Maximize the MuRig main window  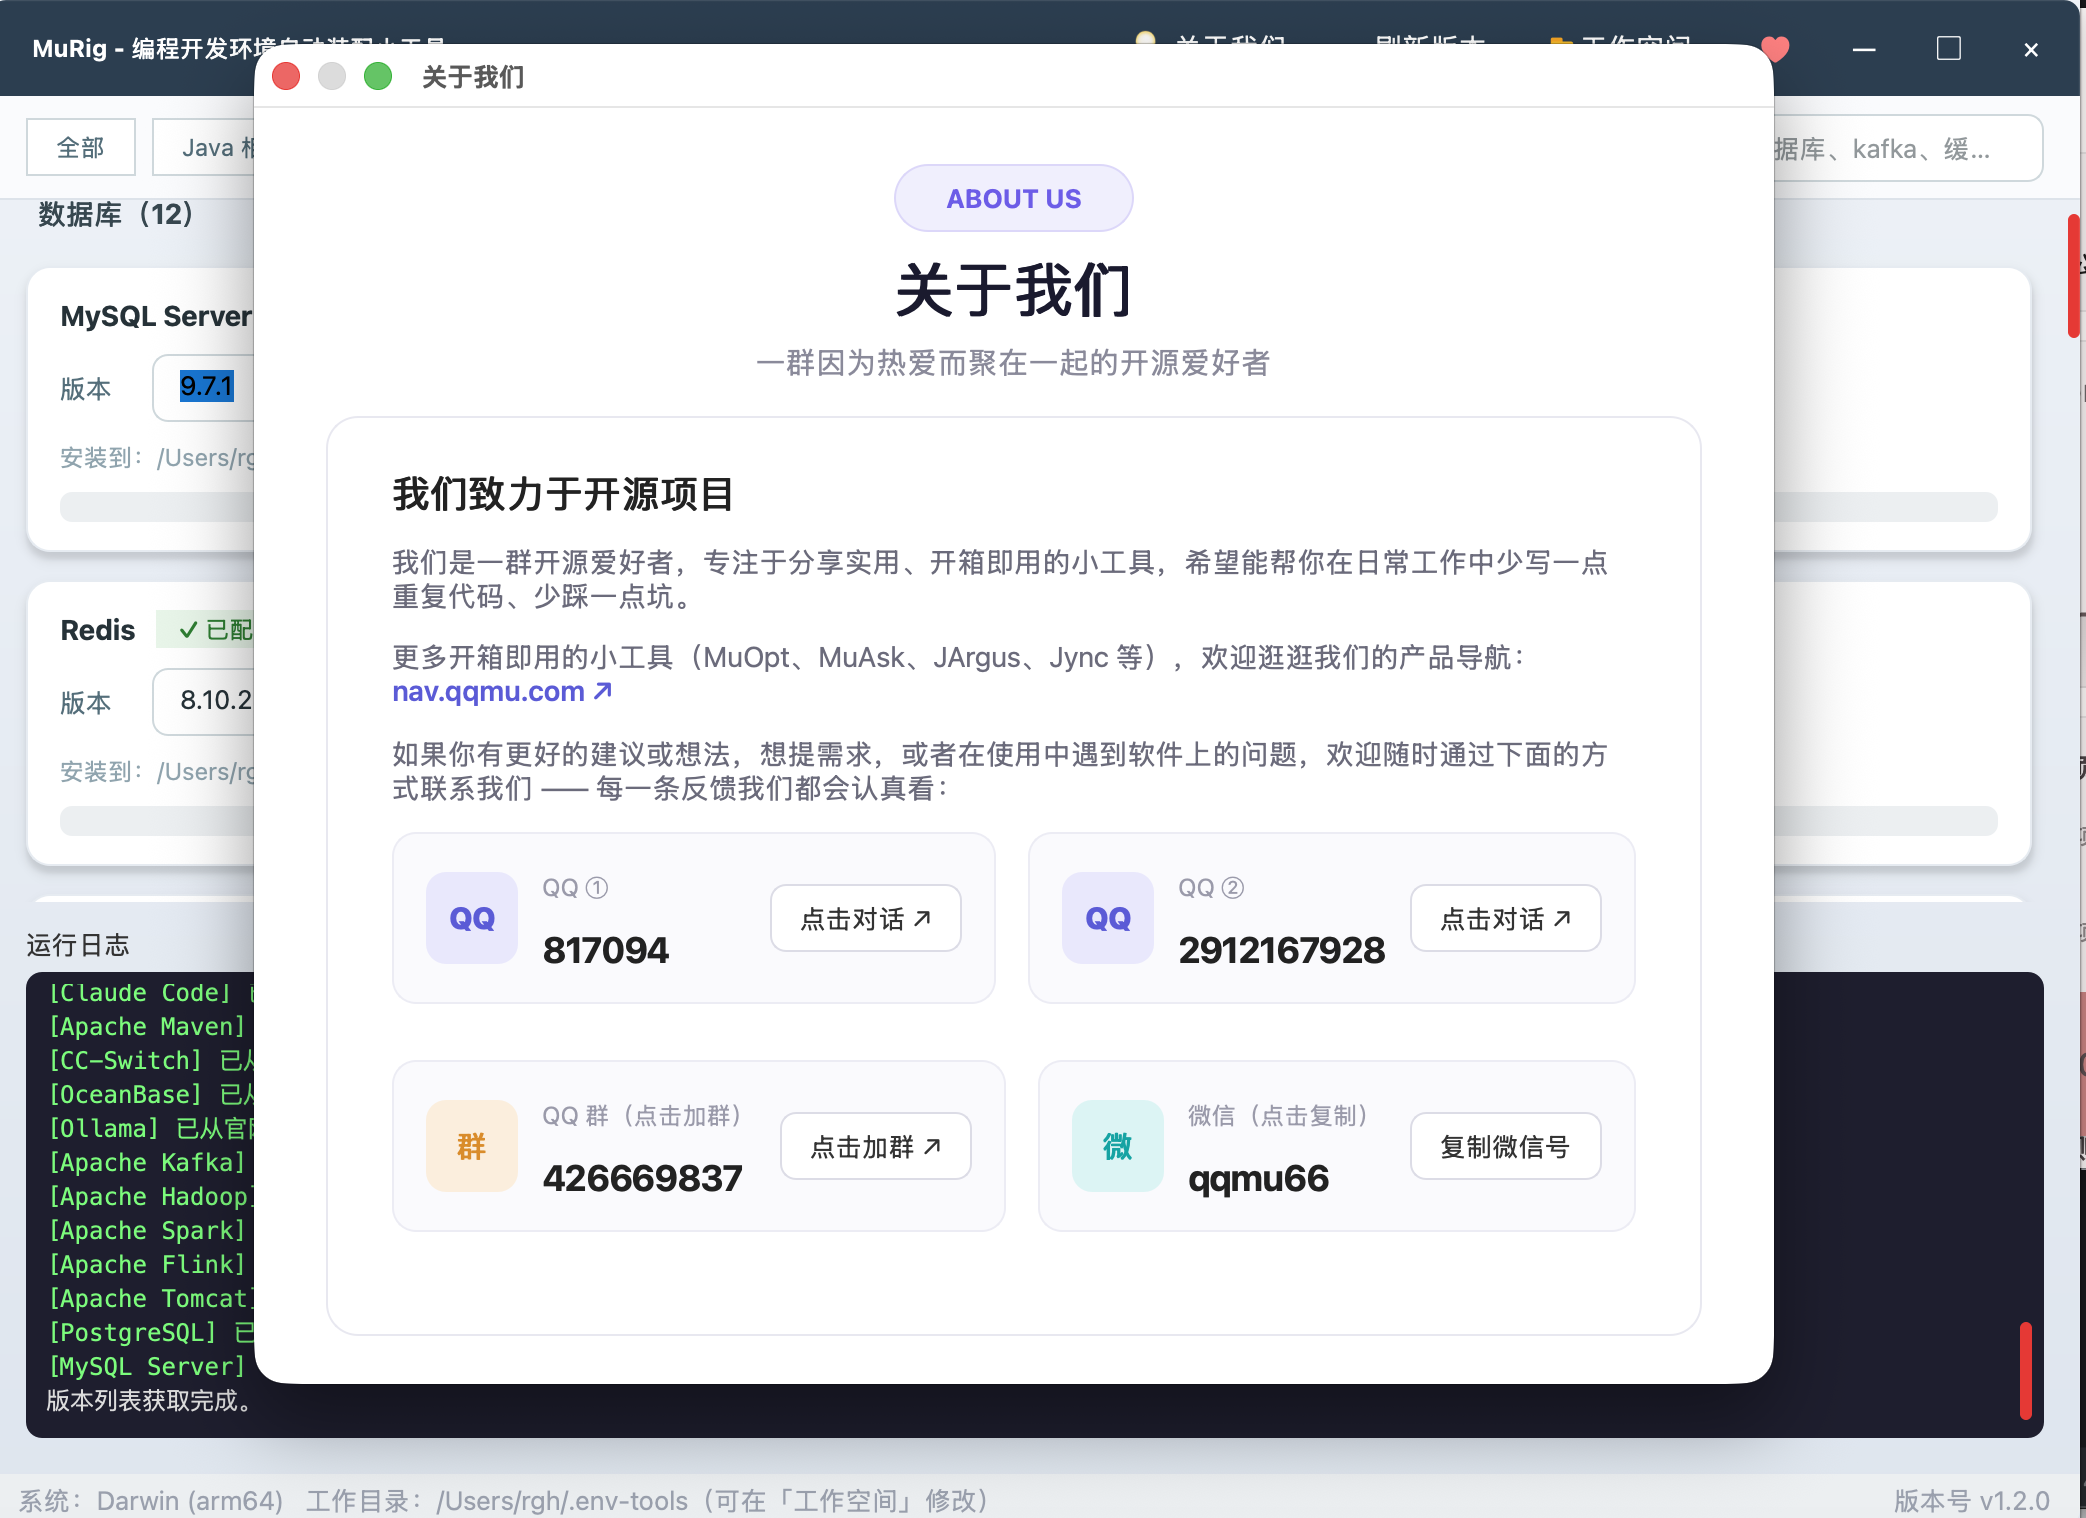(x=1948, y=49)
